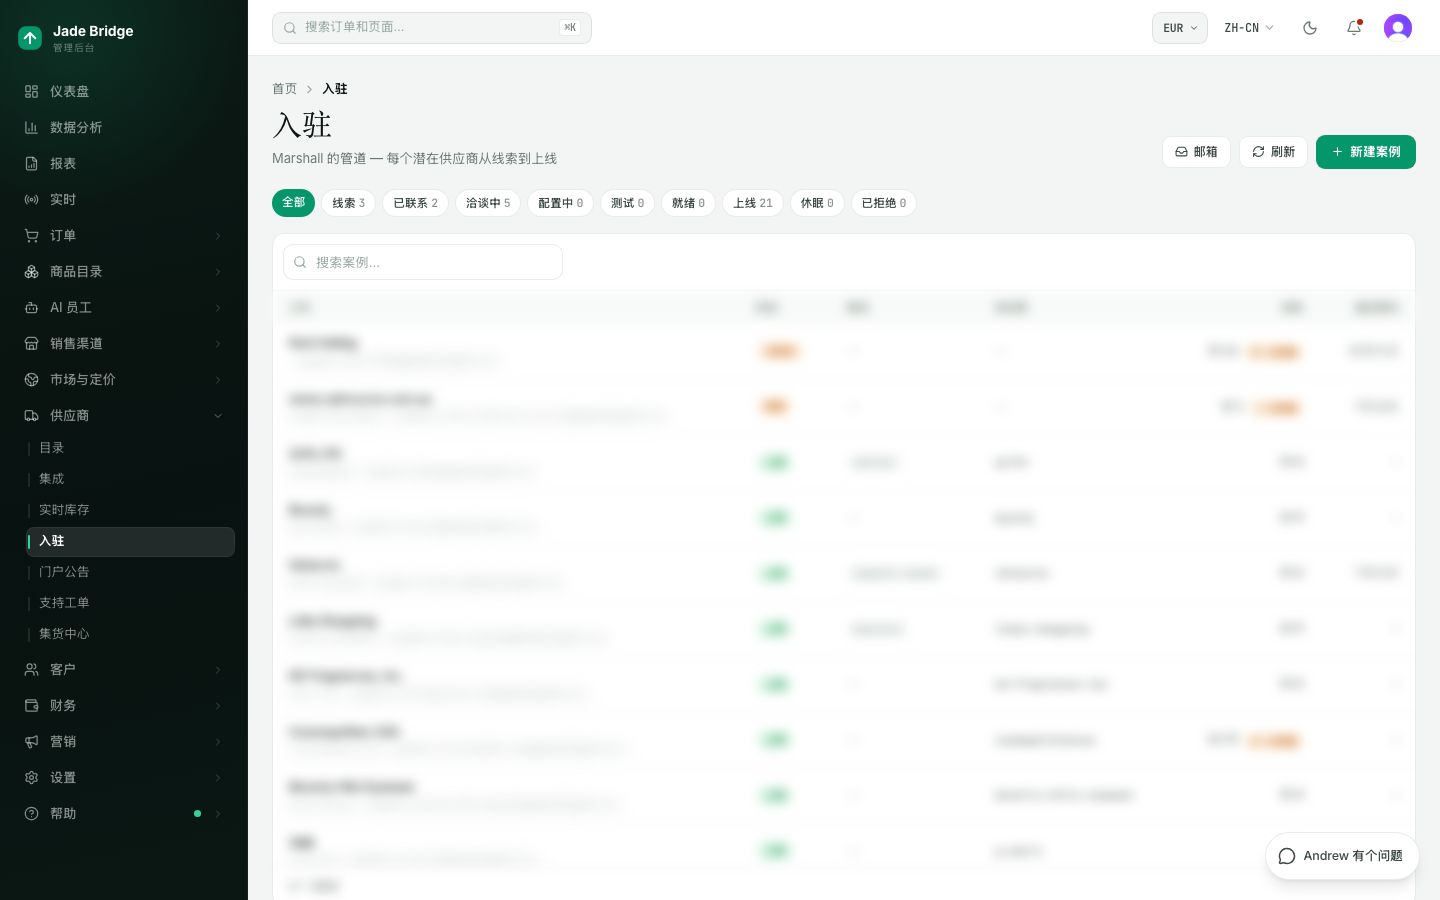1440x900 pixels.
Task: Click the 销售渠道 store icon
Action: click(x=31, y=343)
